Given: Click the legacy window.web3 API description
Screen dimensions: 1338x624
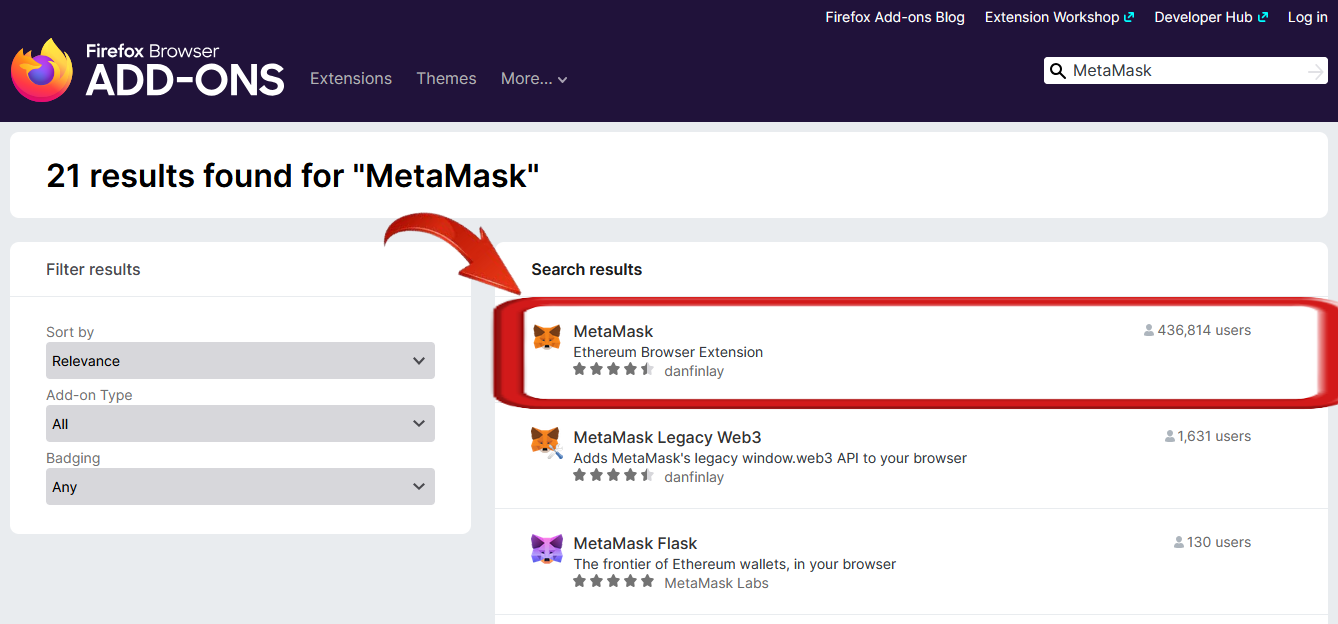Looking at the screenshot, I should (770, 458).
